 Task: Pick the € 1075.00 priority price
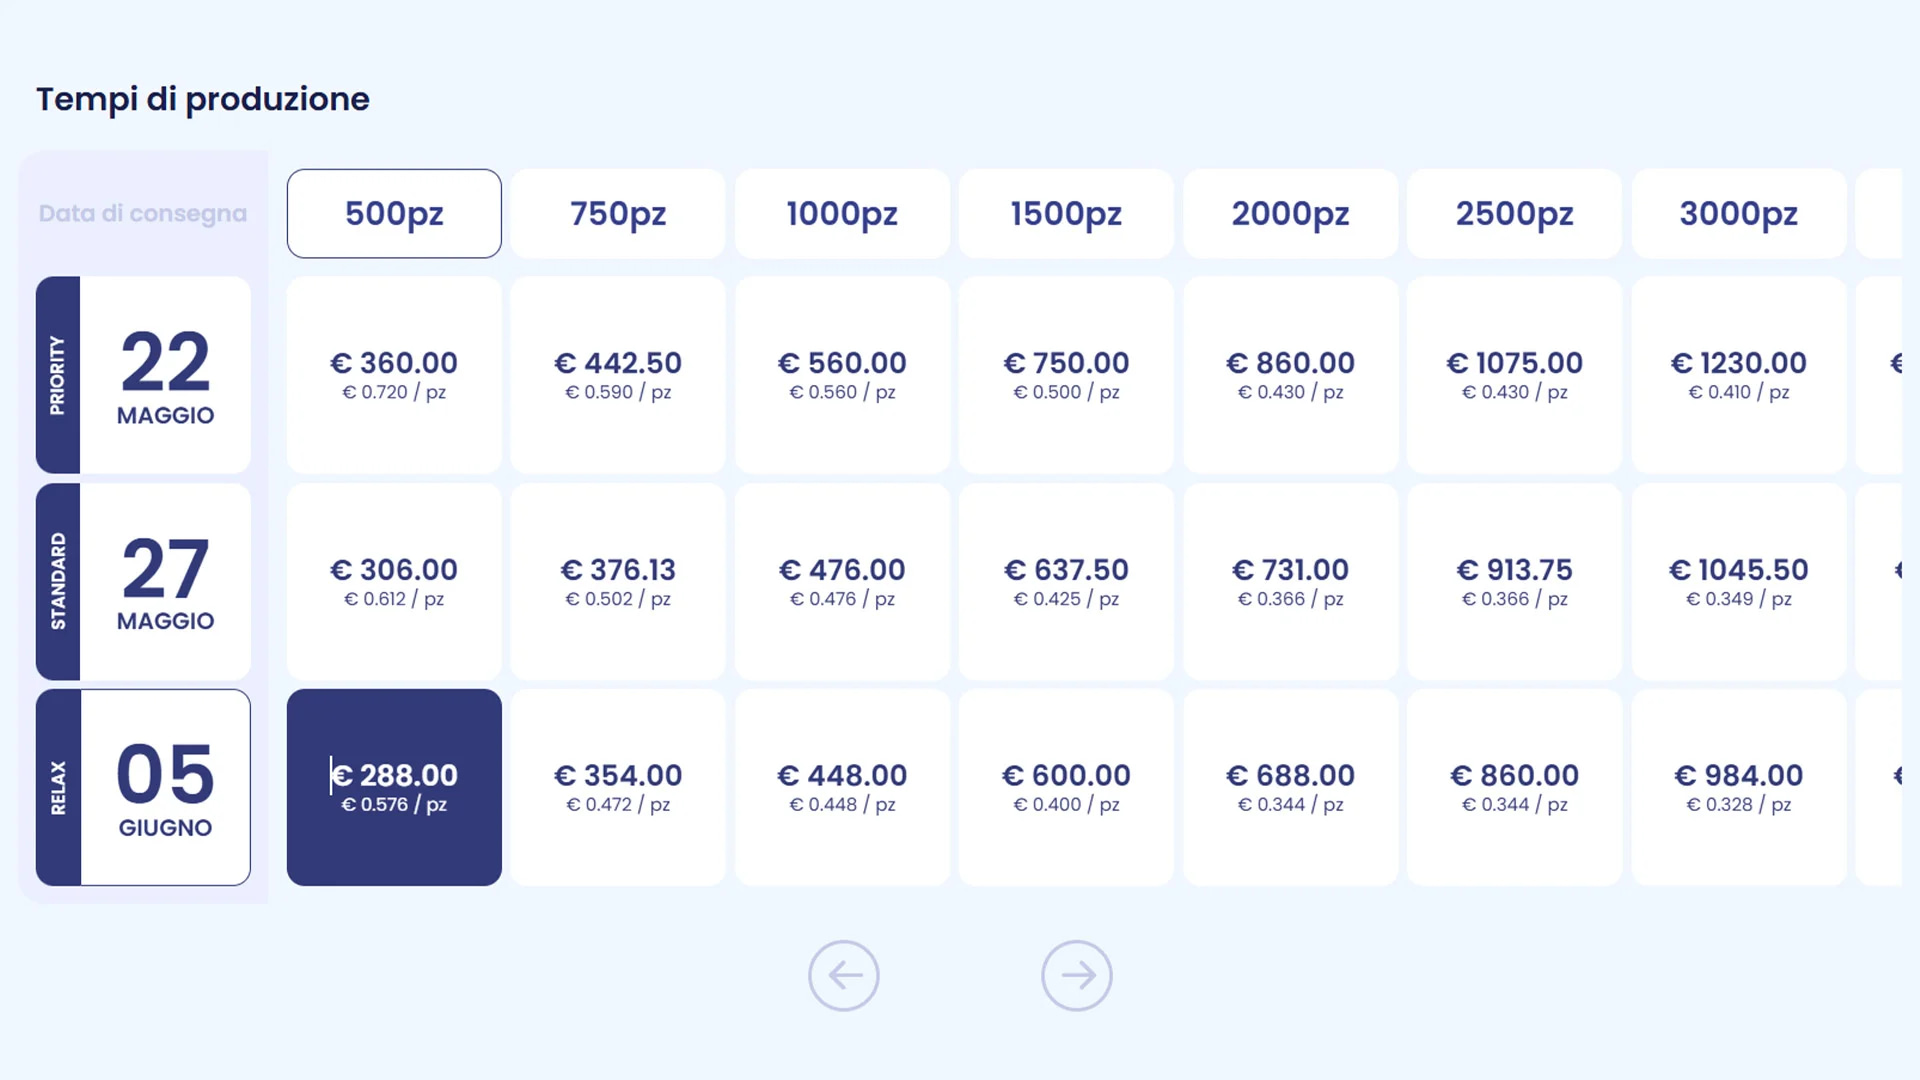pyautogui.click(x=1515, y=375)
